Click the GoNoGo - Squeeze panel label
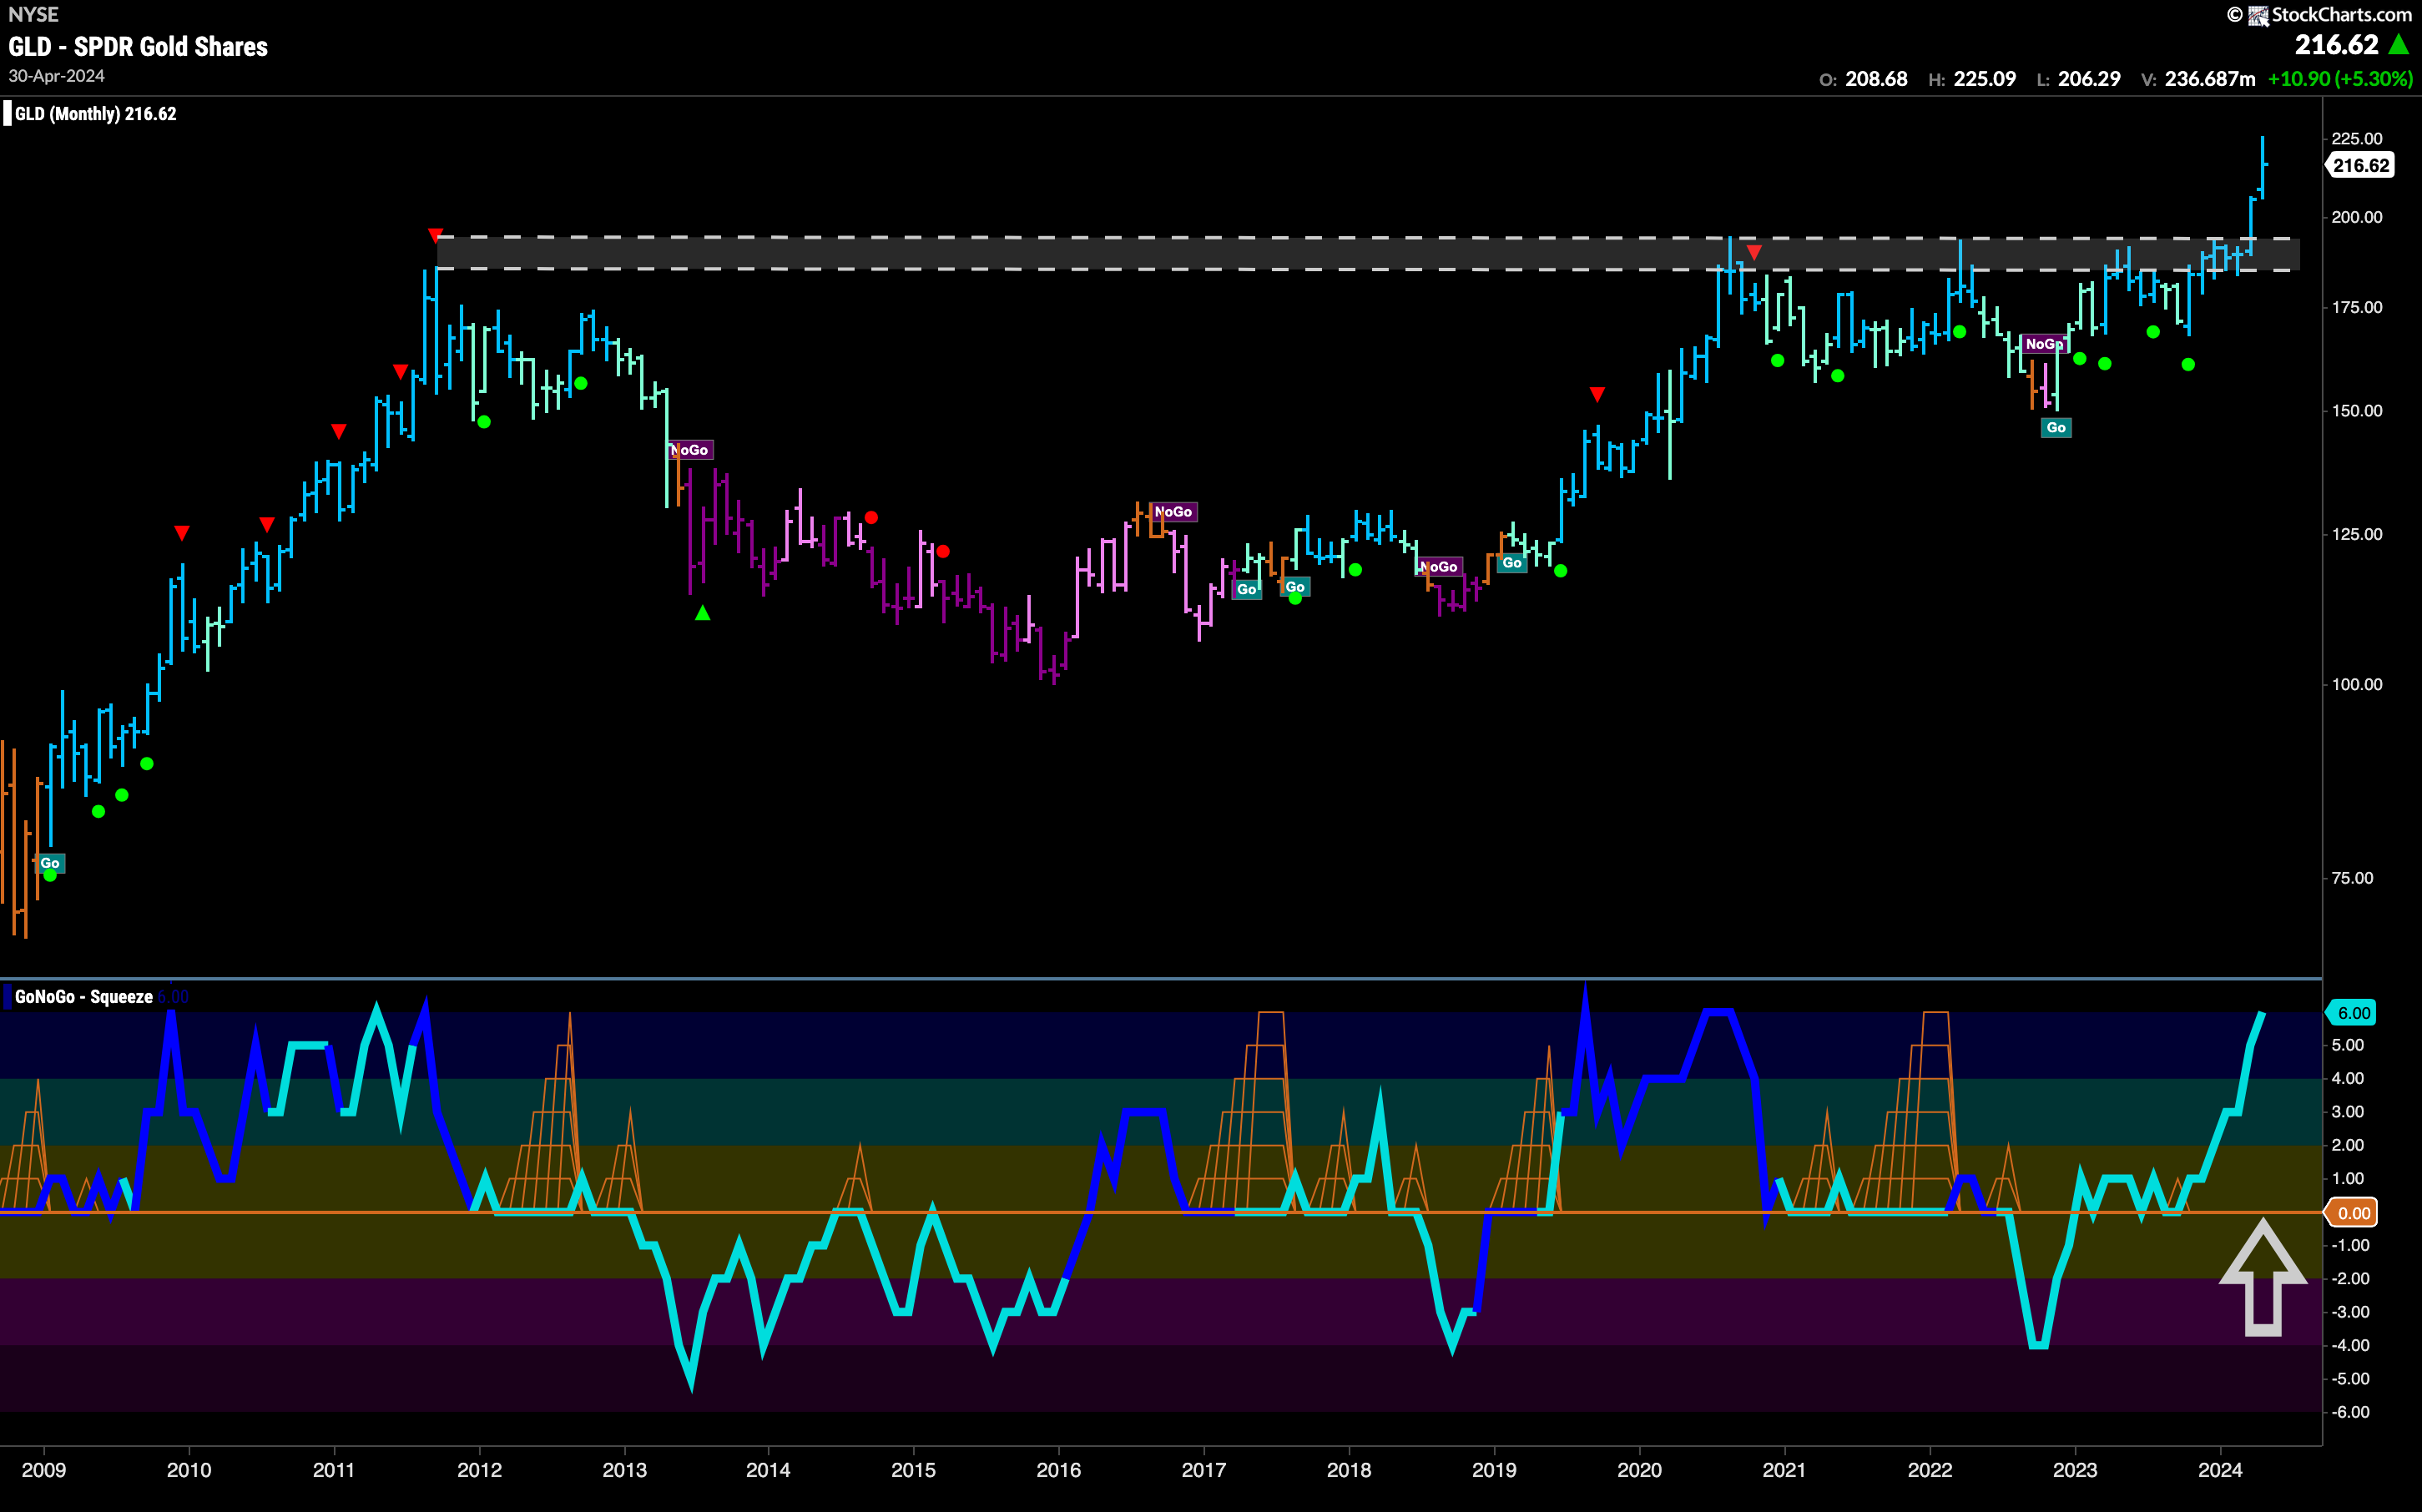Screen dimensions: 2422x1512 (84, 997)
